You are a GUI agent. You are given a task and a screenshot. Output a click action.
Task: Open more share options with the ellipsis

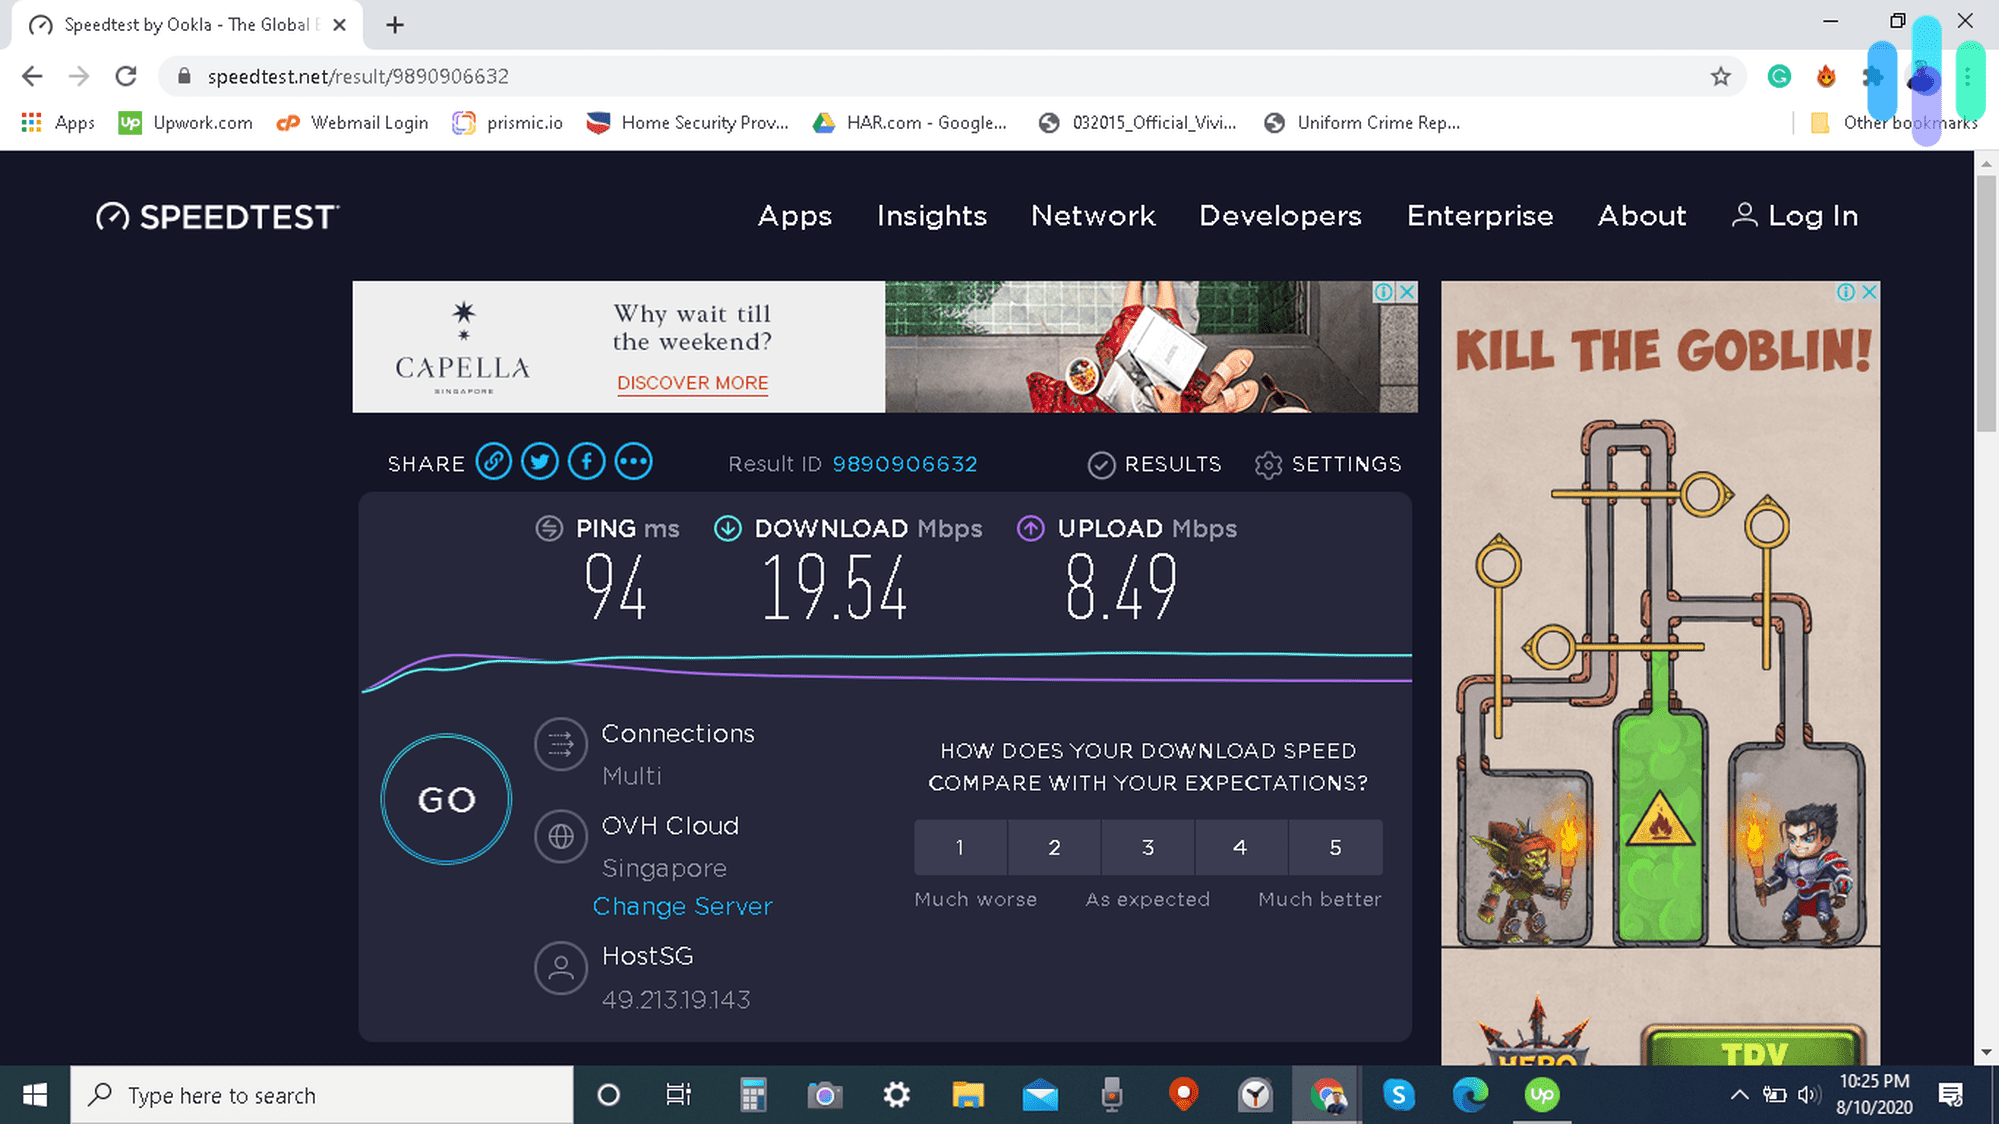coord(633,461)
